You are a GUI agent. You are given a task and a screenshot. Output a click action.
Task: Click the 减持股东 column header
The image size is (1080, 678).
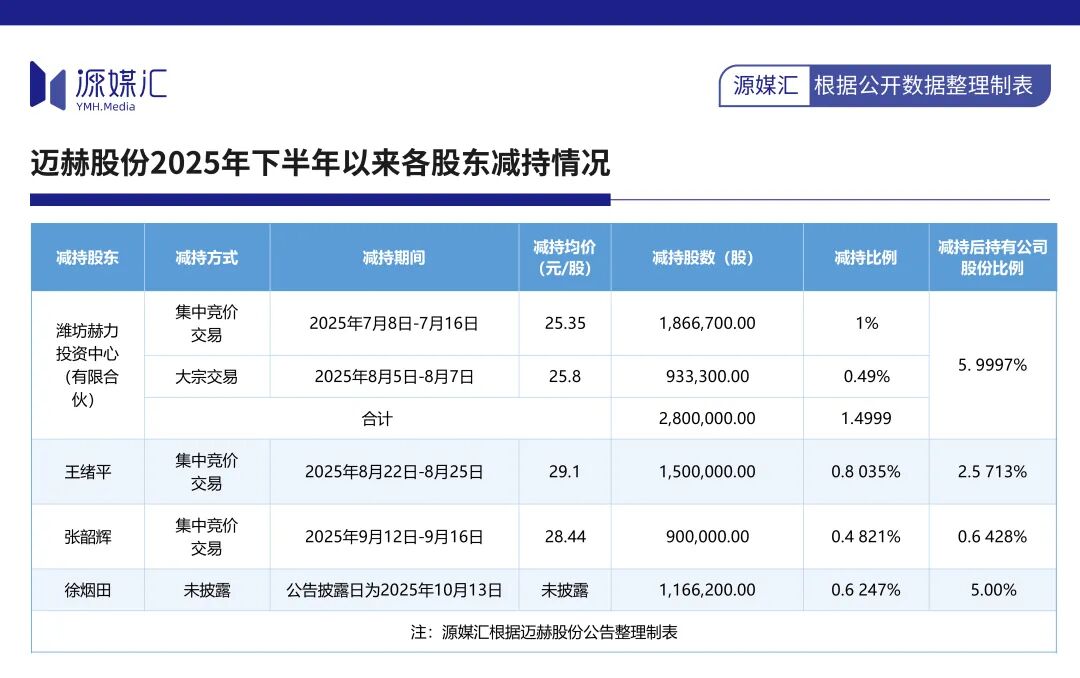[87, 258]
